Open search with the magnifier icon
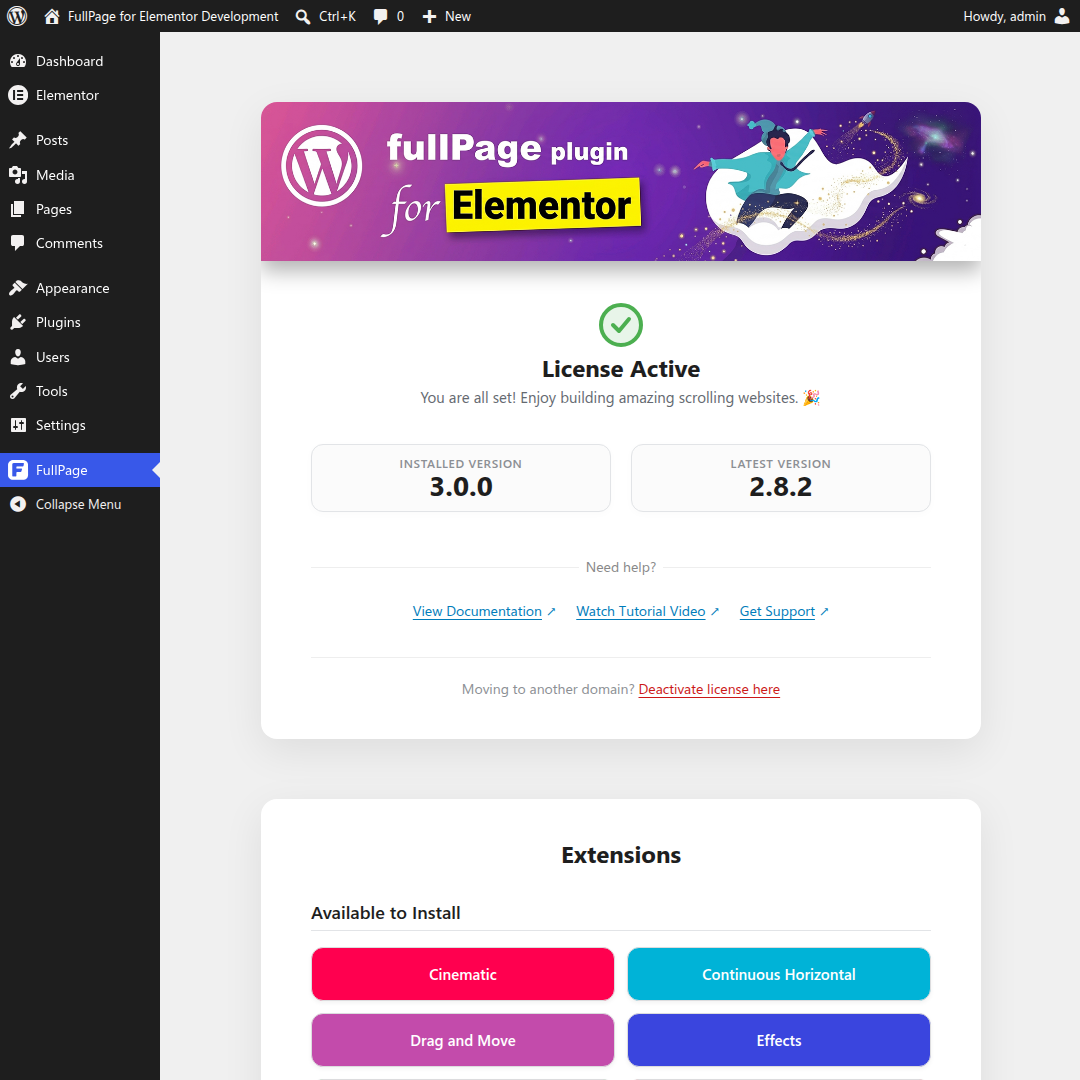This screenshot has height=1080, width=1080. [x=302, y=17]
